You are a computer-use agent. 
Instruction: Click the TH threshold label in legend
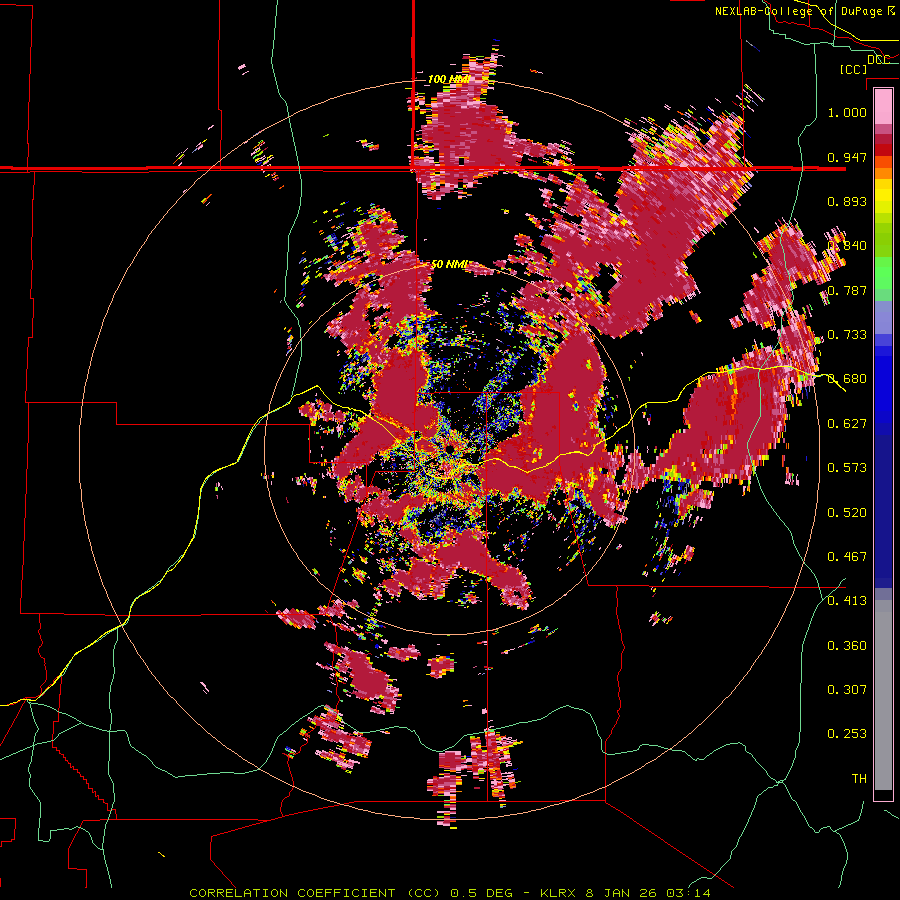(x=859, y=779)
